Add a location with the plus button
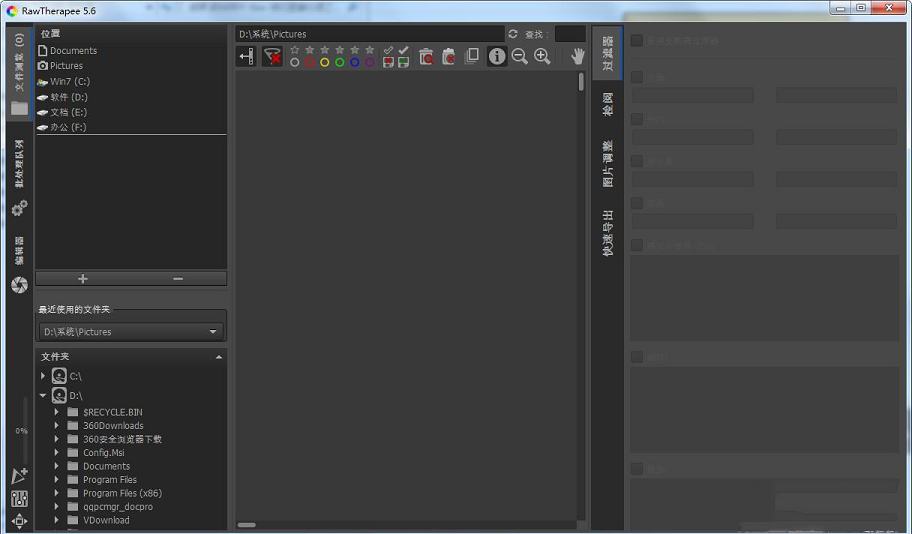Screen dimensions: 912x534 point(83,279)
